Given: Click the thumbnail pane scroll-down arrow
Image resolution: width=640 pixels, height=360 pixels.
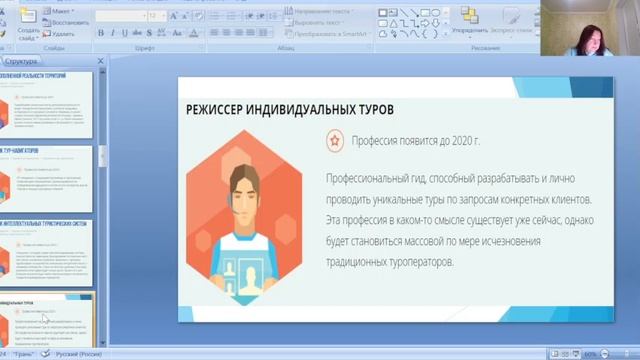Looking at the screenshot, I should point(102,343).
